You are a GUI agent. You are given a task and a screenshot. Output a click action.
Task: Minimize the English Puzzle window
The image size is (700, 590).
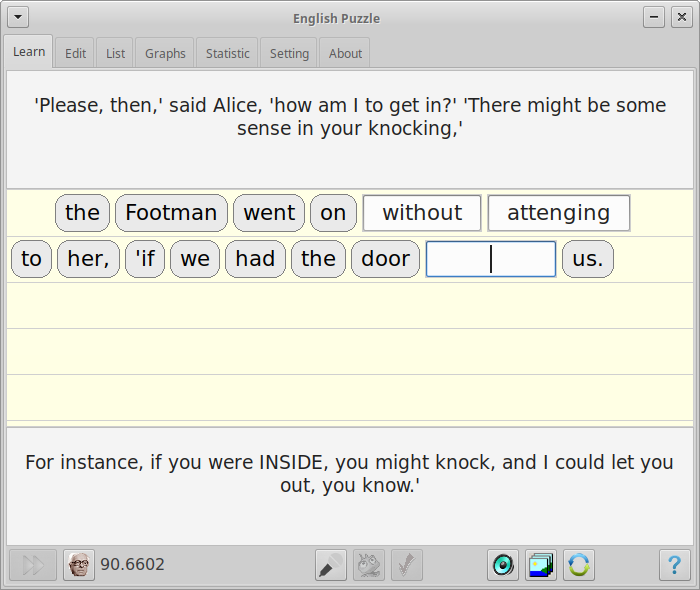click(654, 17)
